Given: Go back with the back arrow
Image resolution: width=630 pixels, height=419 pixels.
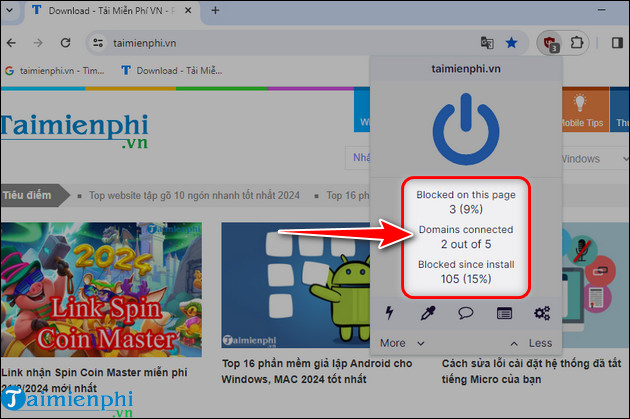Looking at the screenshot, I should 12,43.
